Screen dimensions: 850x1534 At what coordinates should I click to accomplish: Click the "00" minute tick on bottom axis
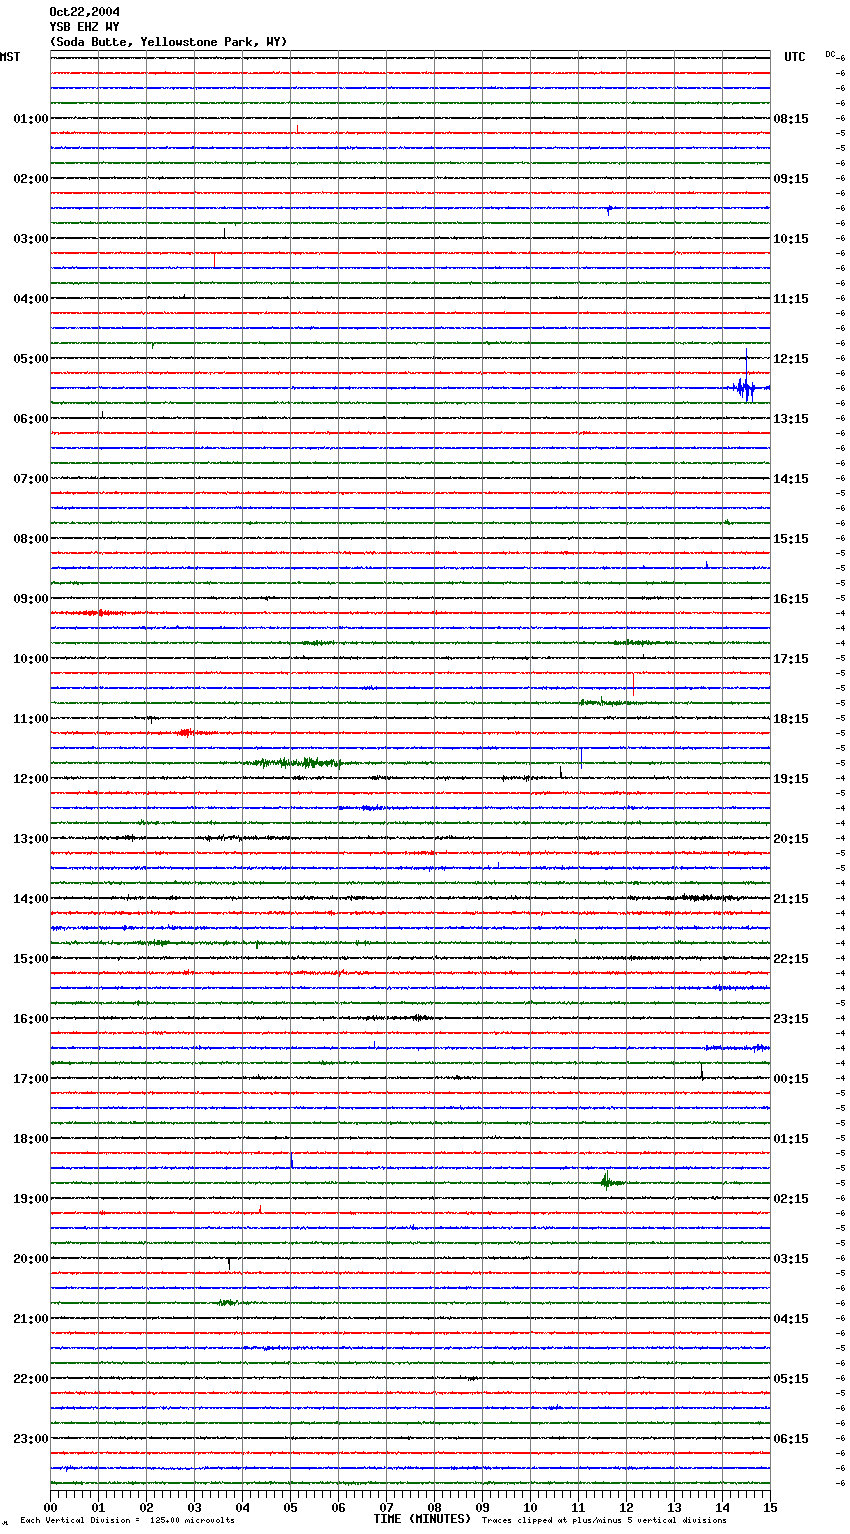pos(50,1507)
